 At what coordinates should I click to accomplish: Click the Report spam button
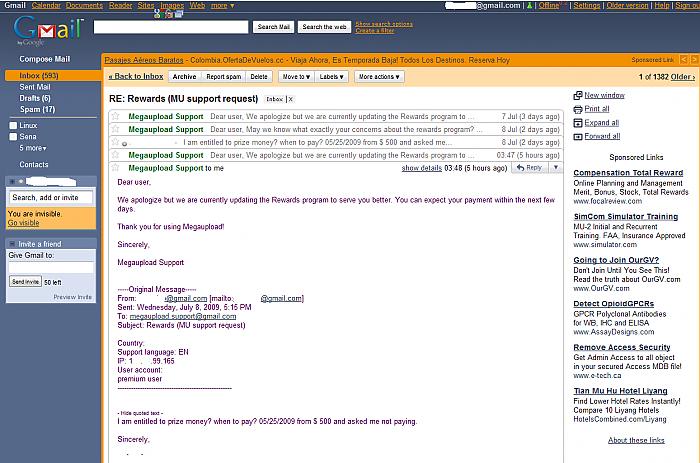(x=224, y=76)
